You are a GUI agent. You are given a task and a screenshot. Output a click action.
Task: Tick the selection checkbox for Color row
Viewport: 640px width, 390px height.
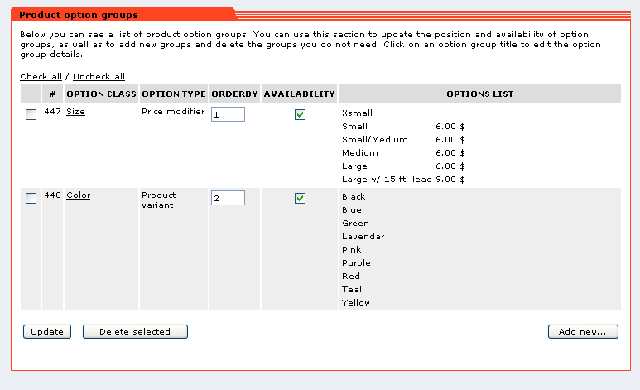coord(31,198)
